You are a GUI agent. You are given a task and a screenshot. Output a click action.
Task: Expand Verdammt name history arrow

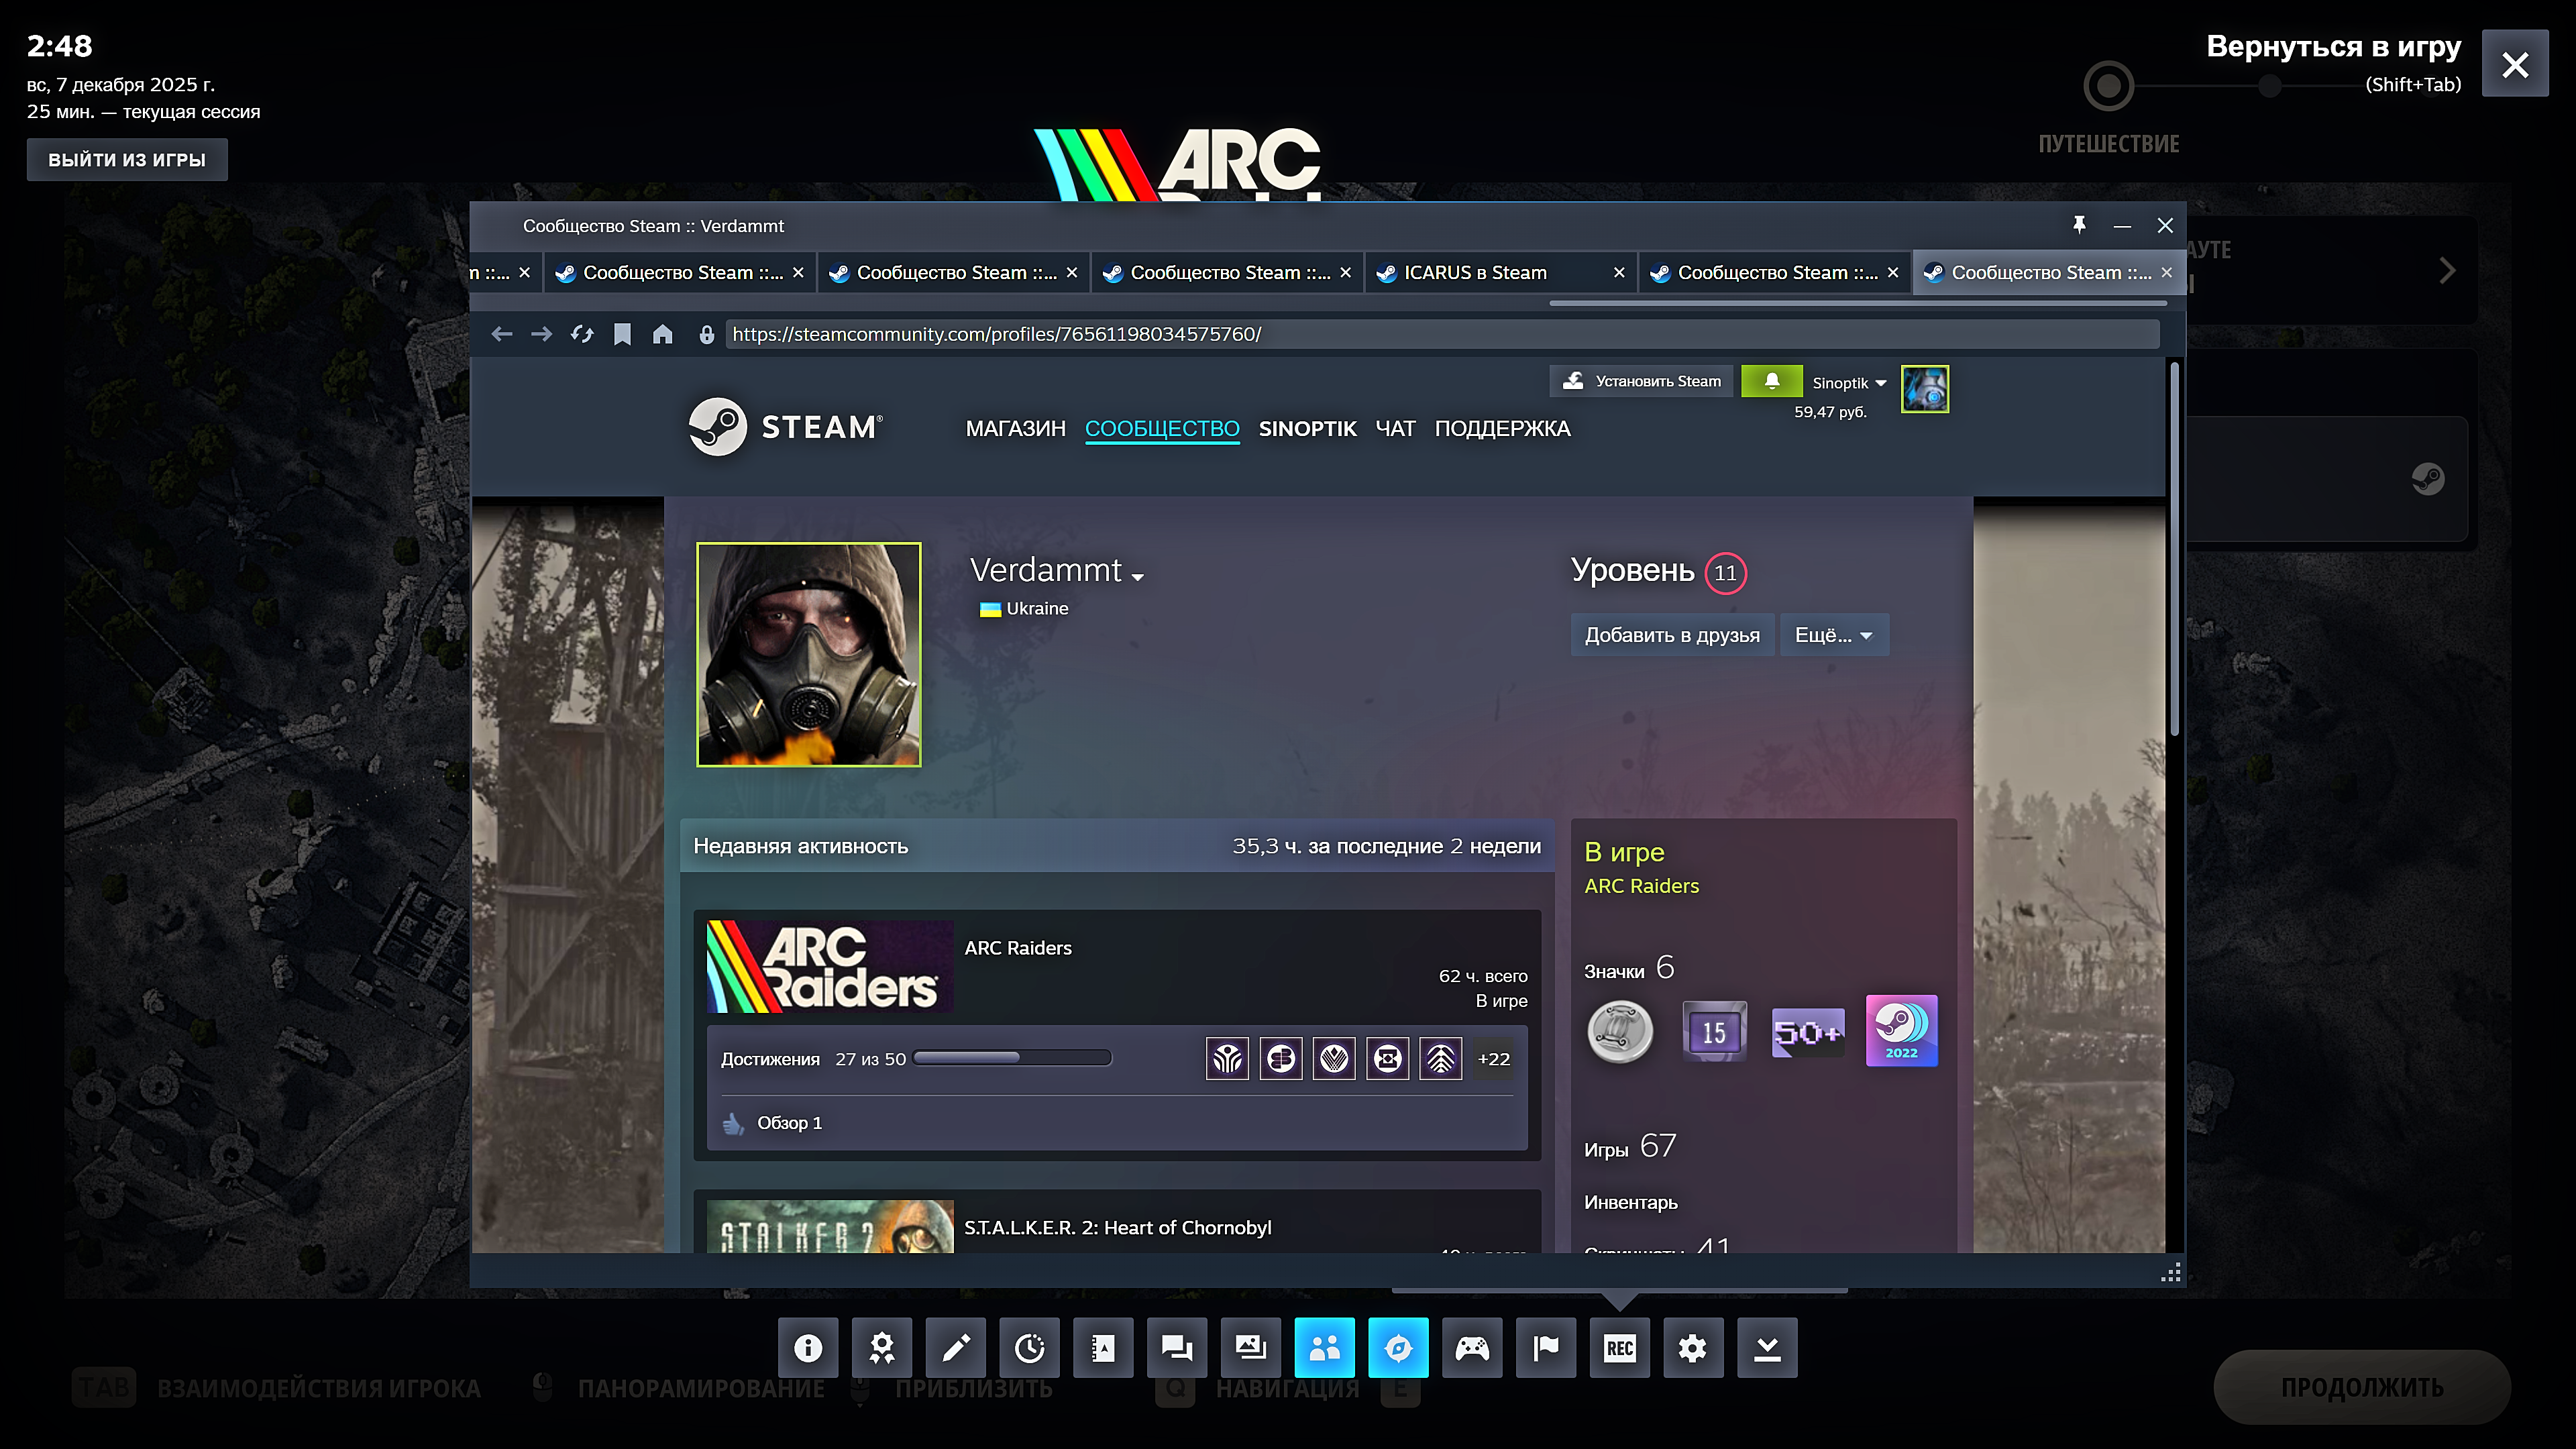(1138, 577)
